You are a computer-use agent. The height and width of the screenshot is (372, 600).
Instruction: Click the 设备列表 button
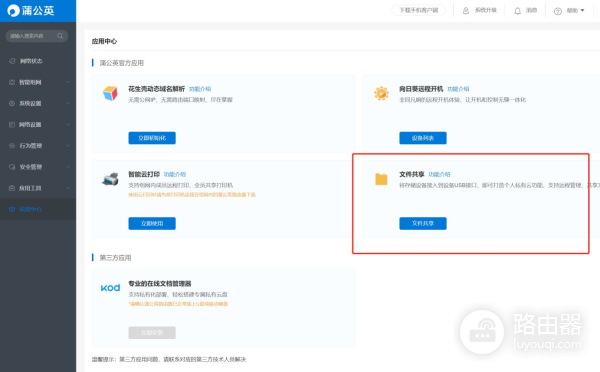click(x=423, y=138)
